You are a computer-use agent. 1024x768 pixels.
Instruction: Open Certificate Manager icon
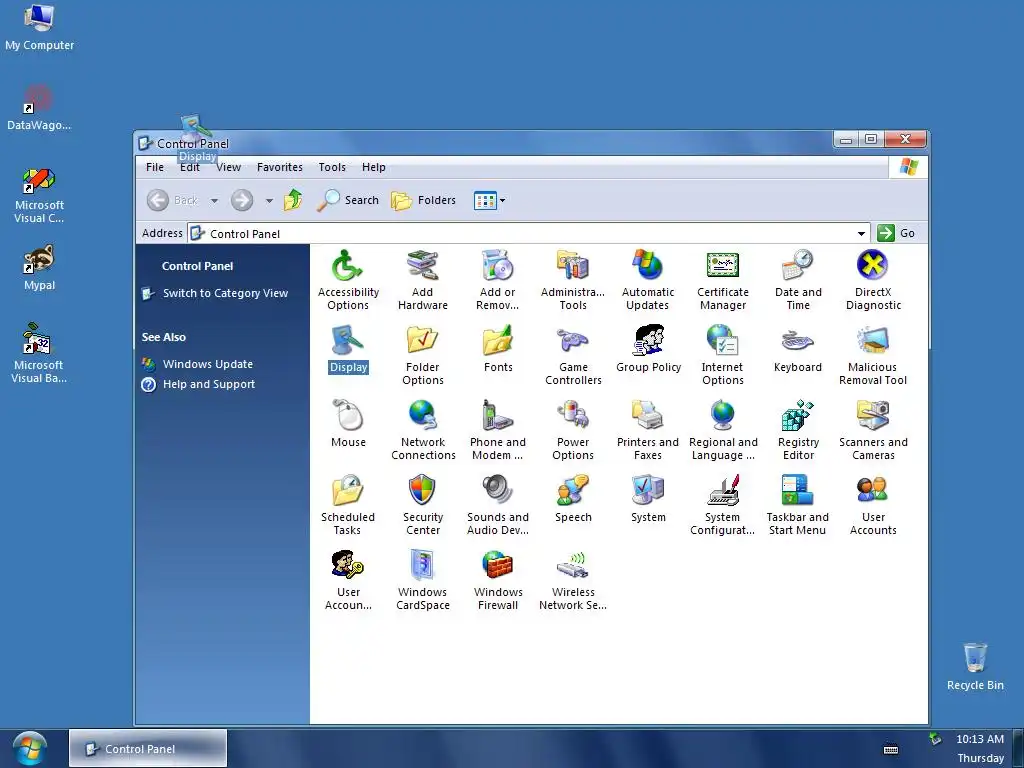point(723,280)
